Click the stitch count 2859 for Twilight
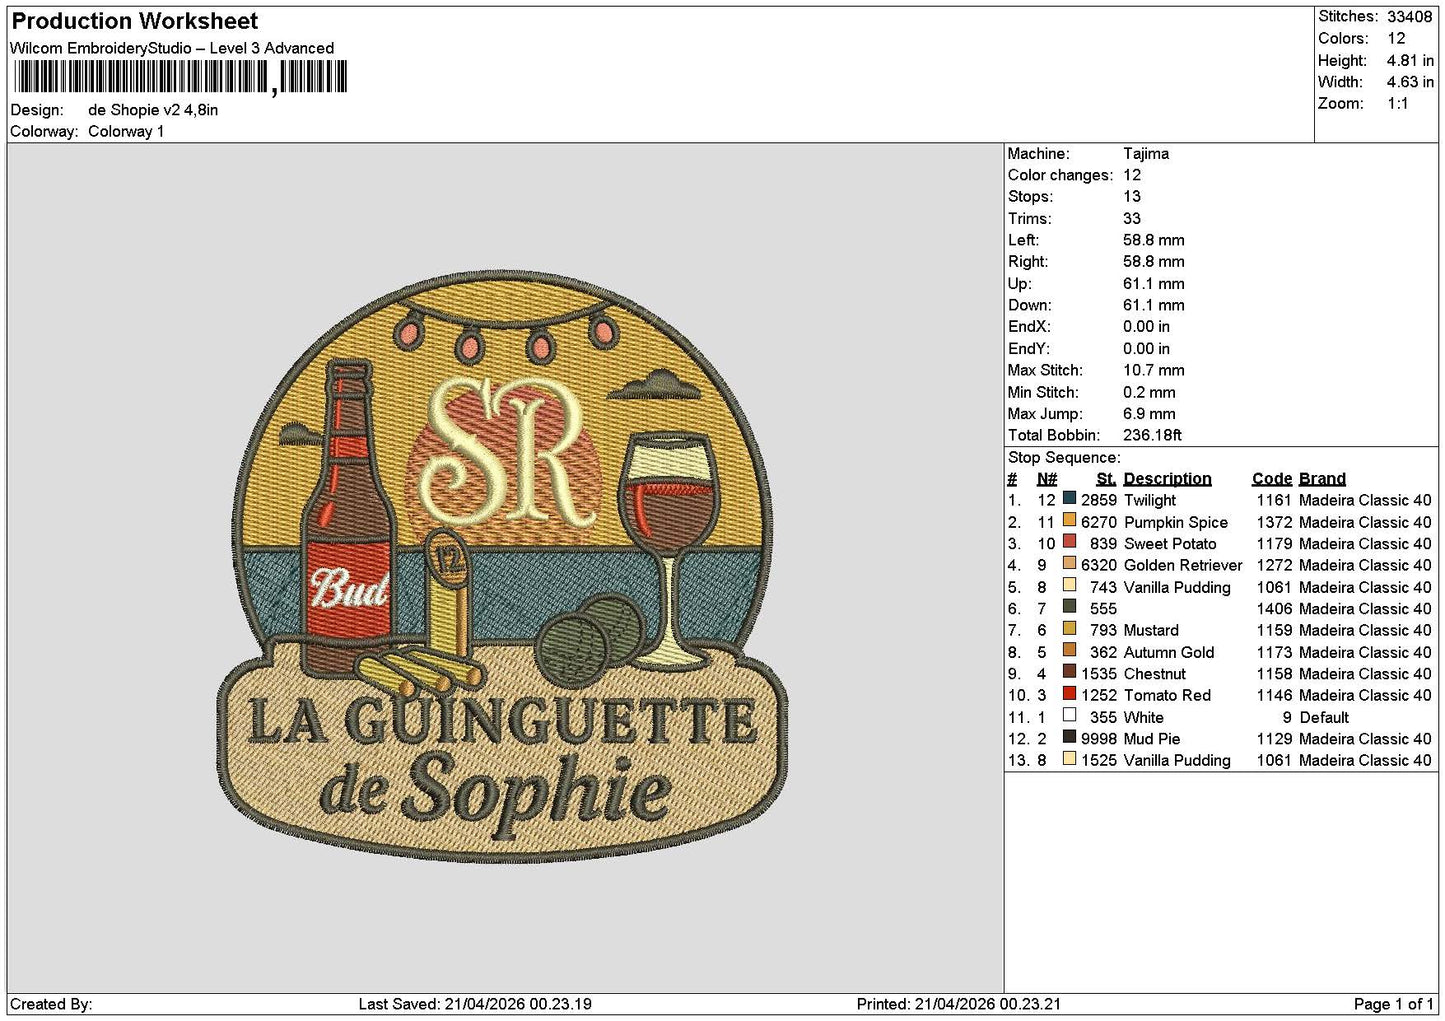This screenshot has width=1445, height=1021. click(1099, 500)
